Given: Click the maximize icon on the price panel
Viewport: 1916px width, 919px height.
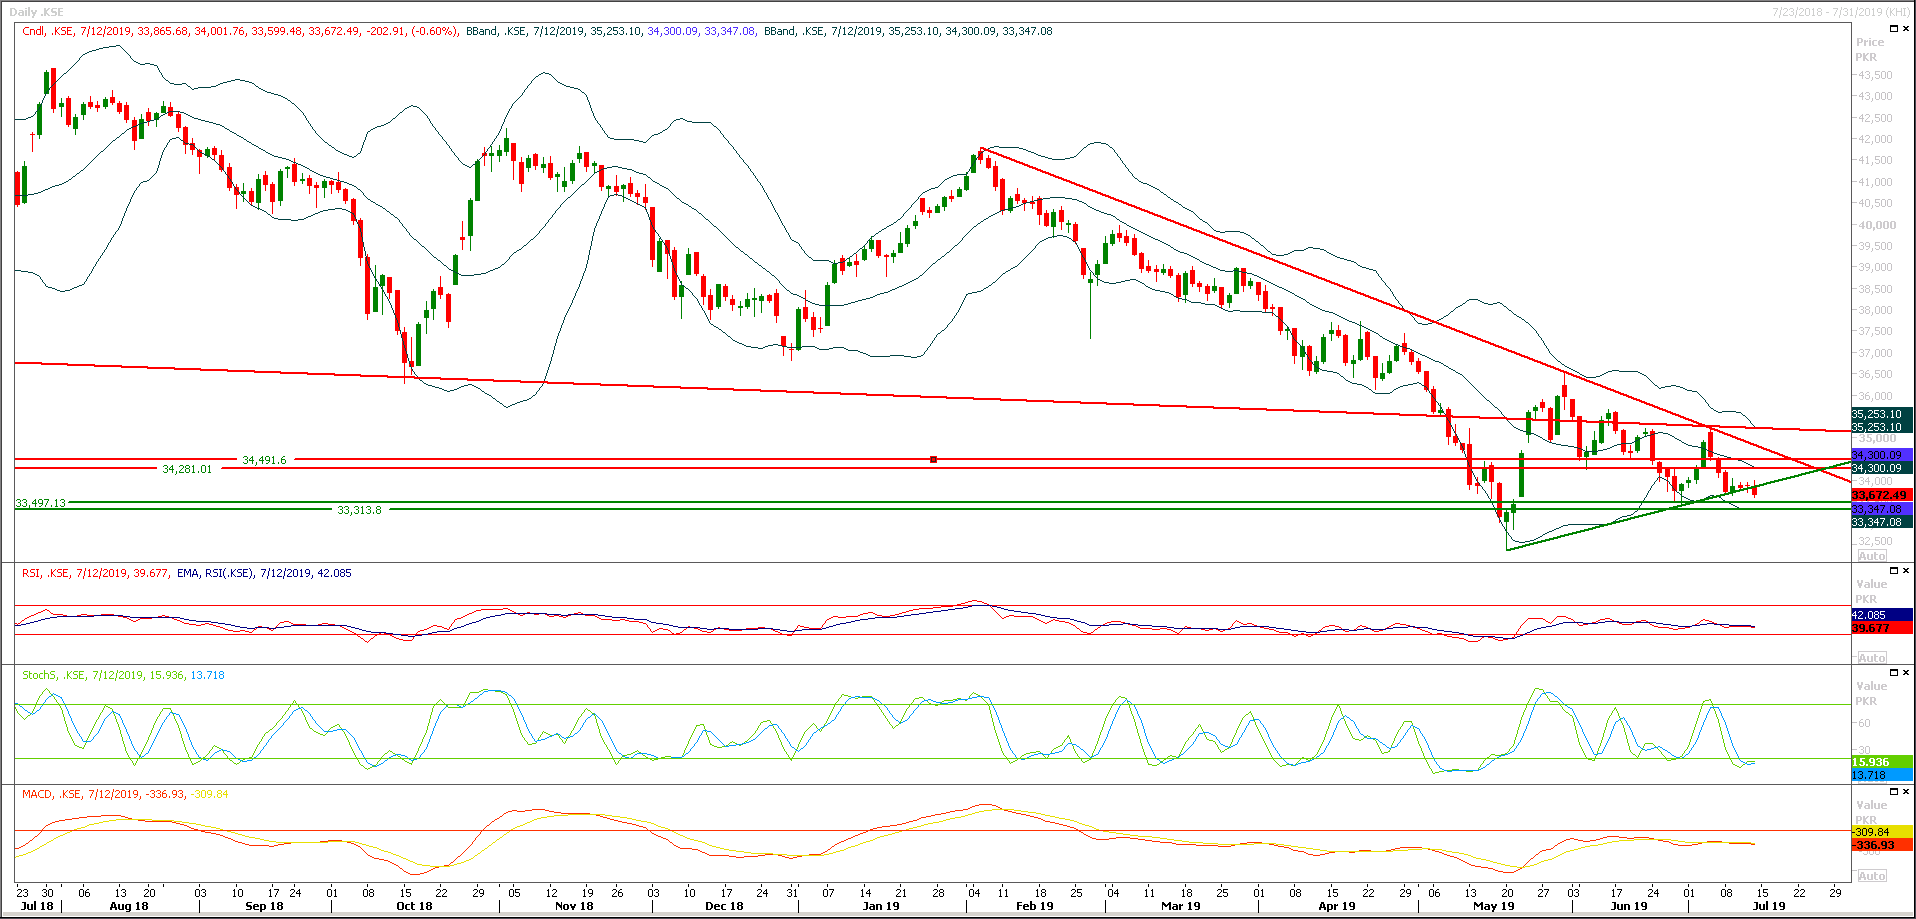Looking at the screenshot, I should coord(1893,28).
